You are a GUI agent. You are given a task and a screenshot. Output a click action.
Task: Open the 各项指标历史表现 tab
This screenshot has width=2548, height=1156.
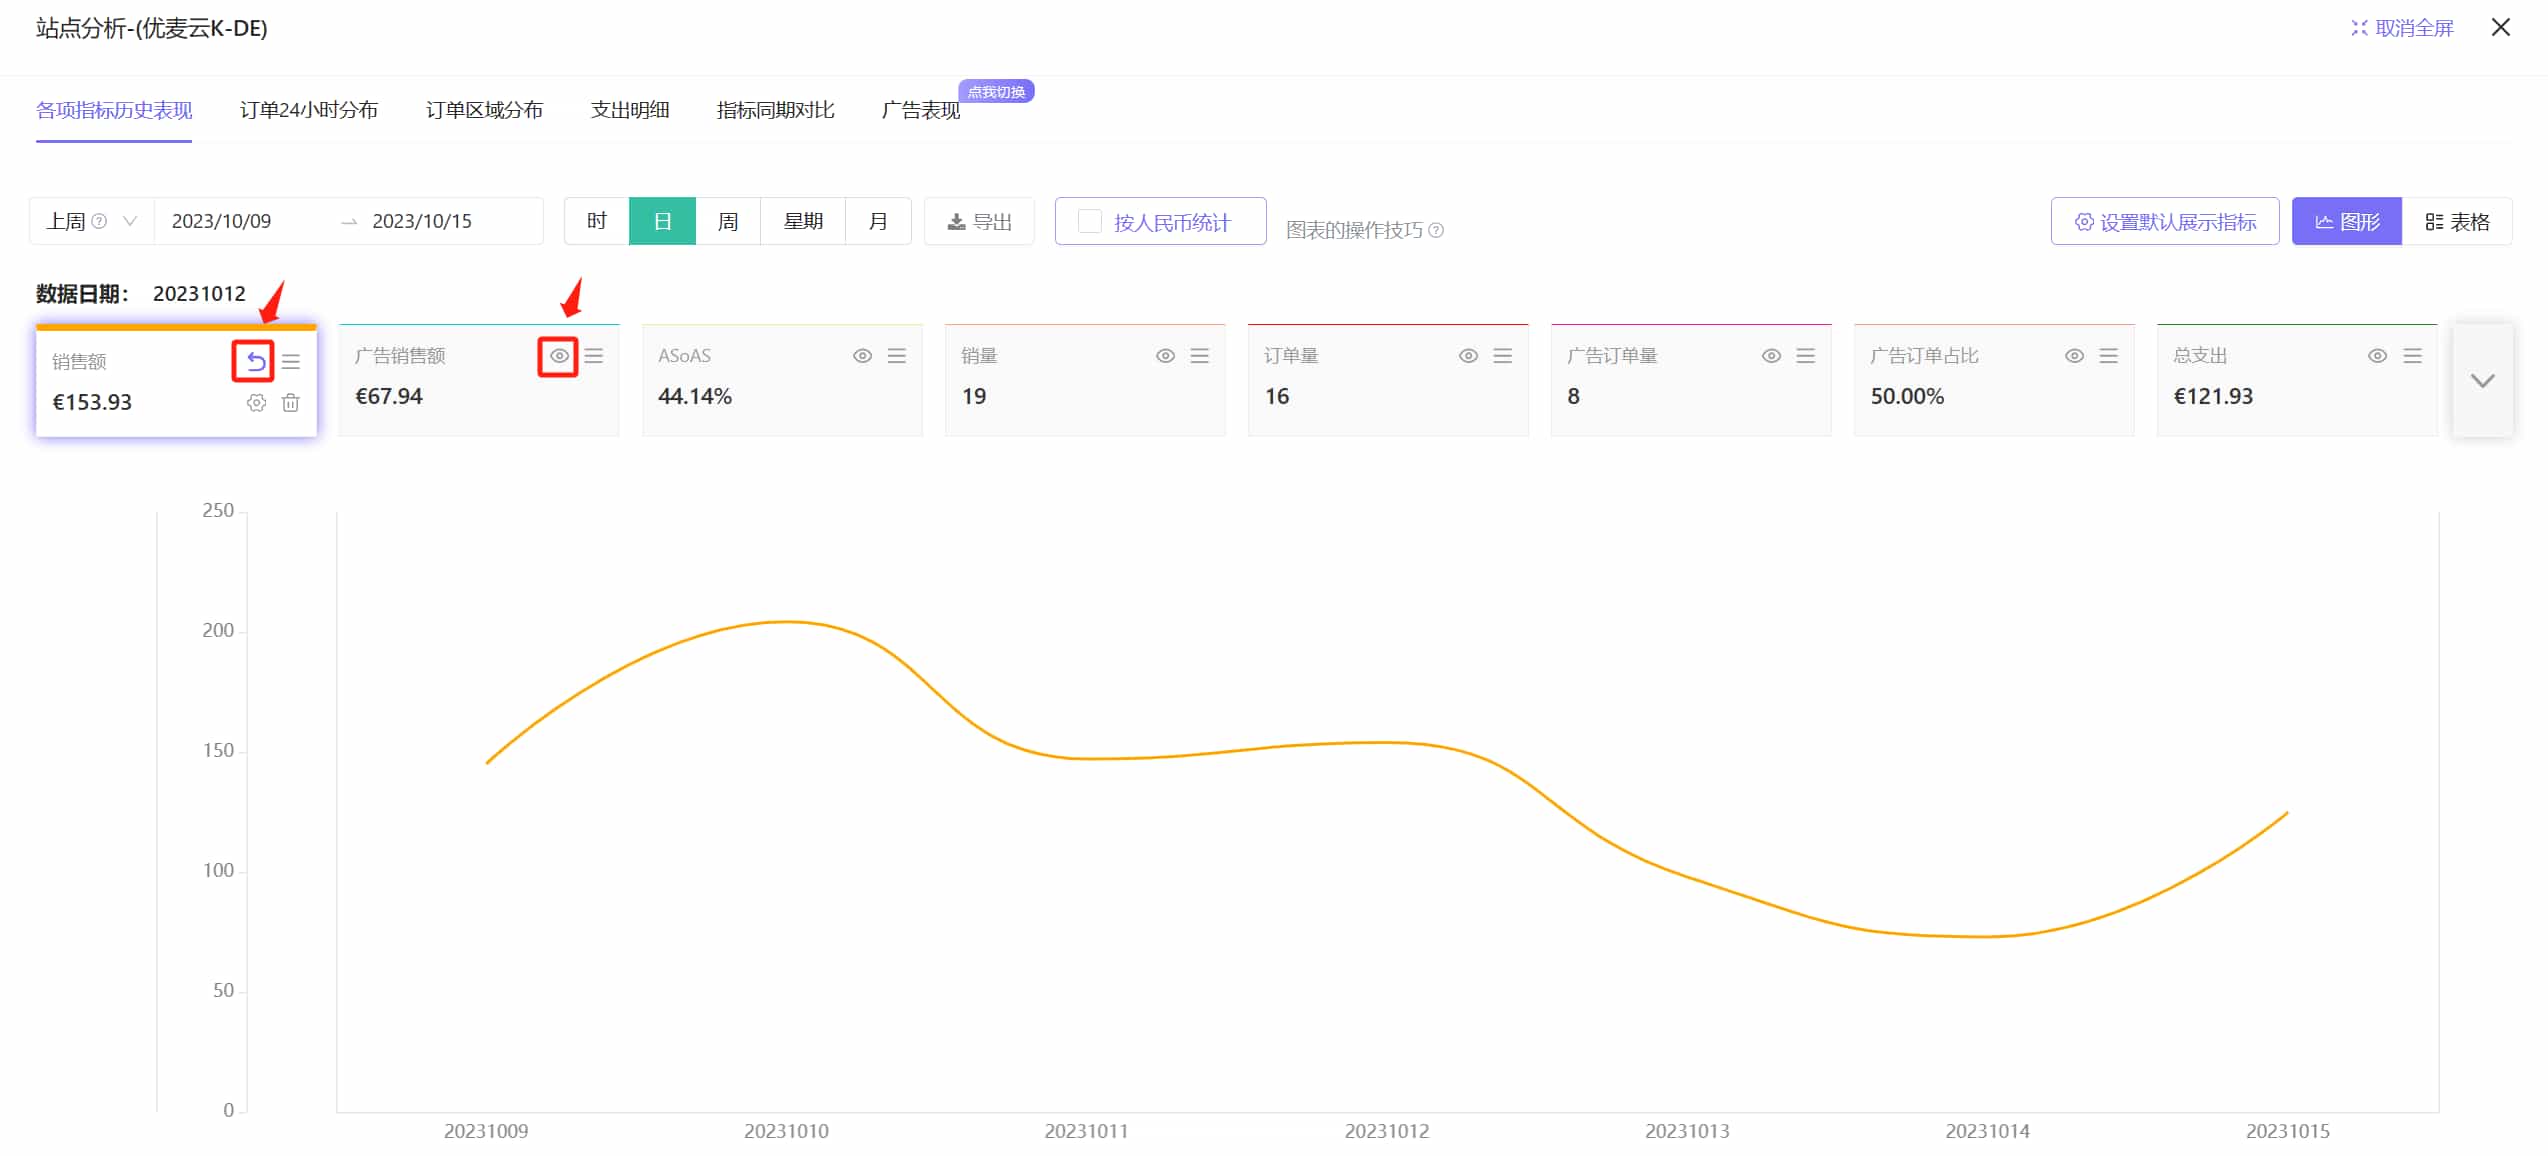click(x=114, y=110)
